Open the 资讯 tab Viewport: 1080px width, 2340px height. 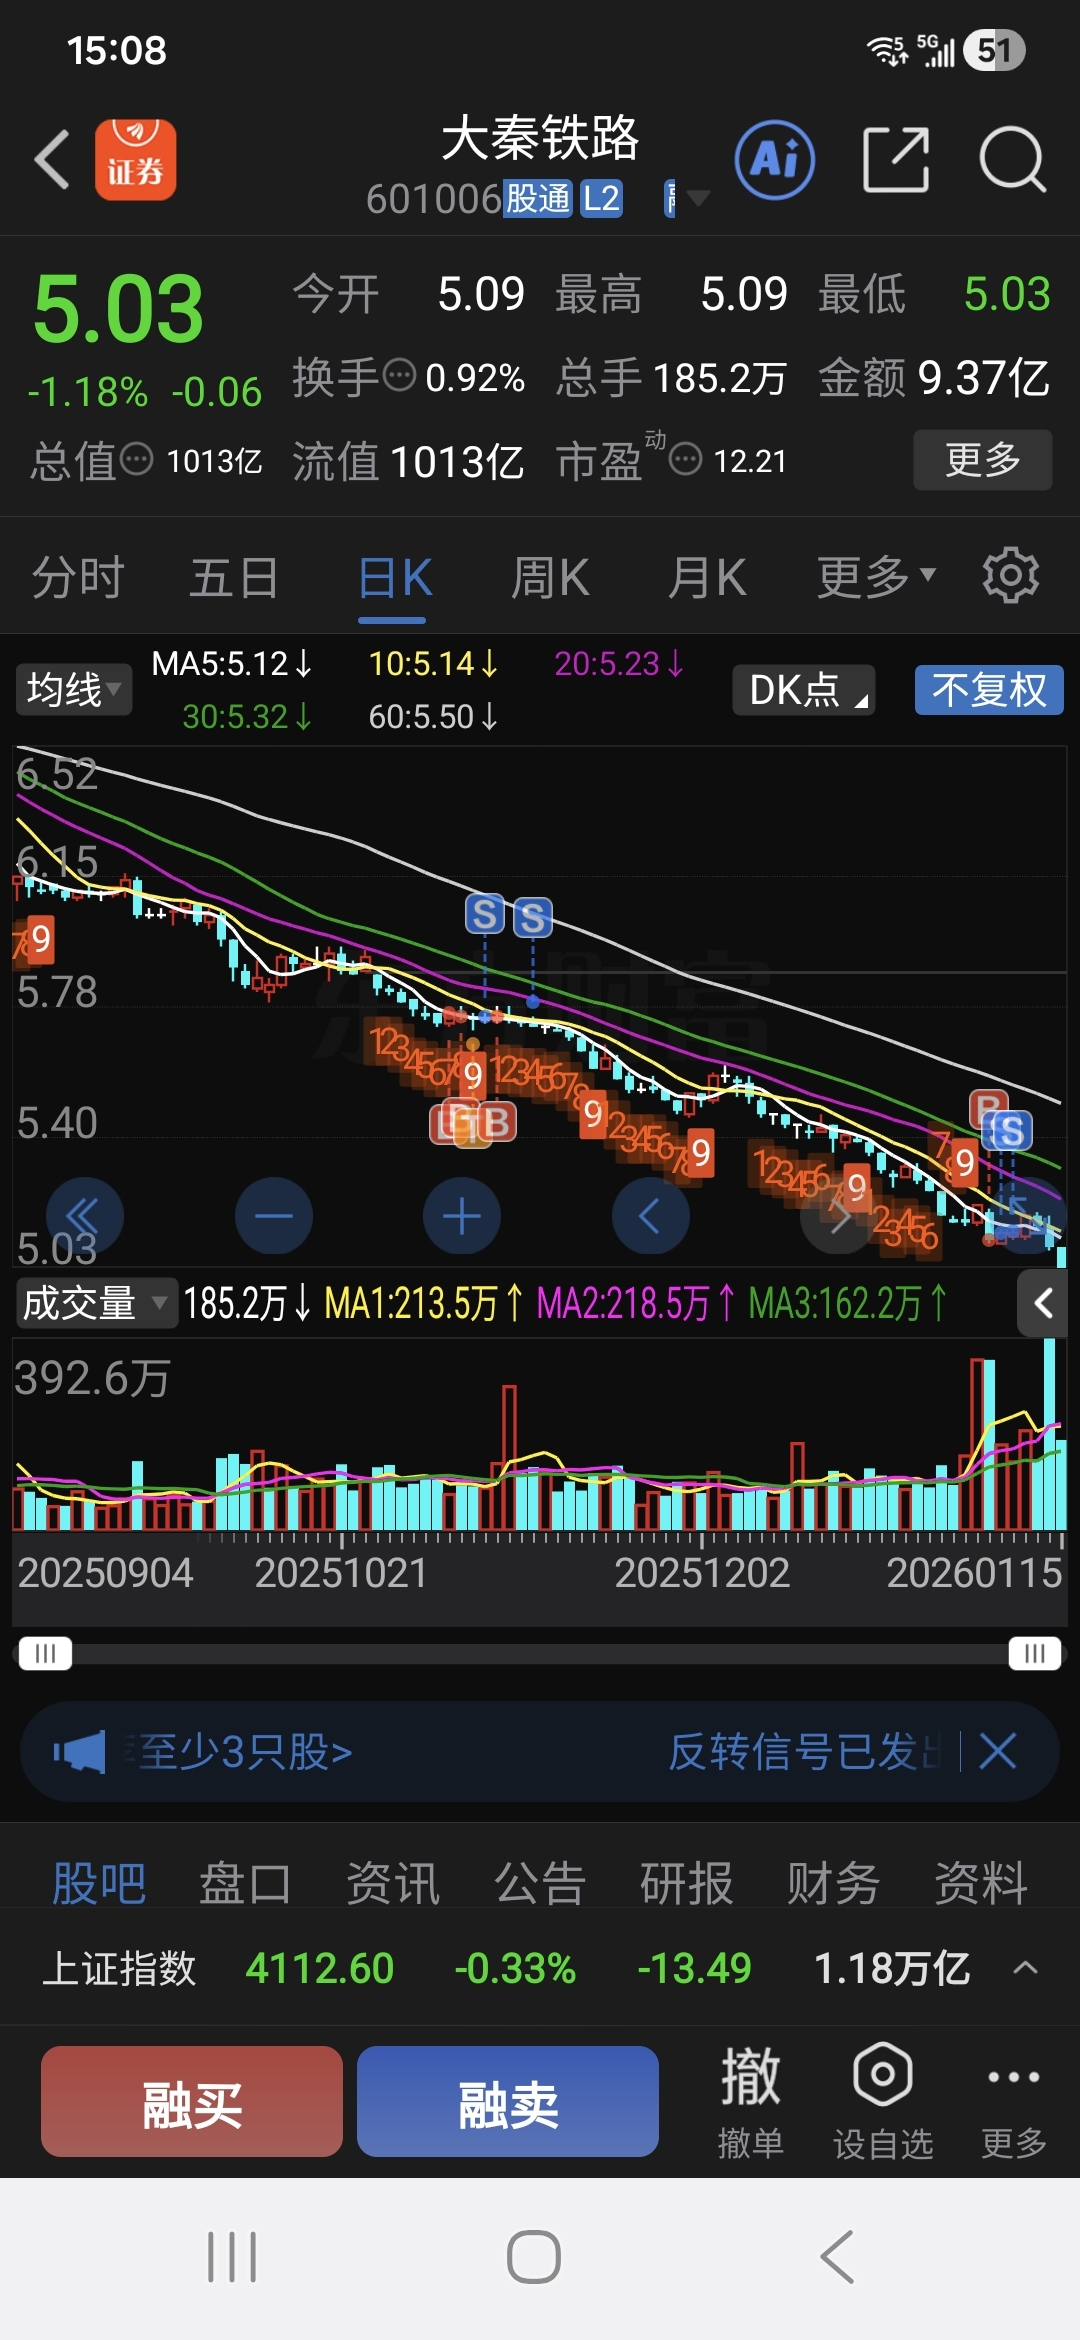pos(393,1884)
